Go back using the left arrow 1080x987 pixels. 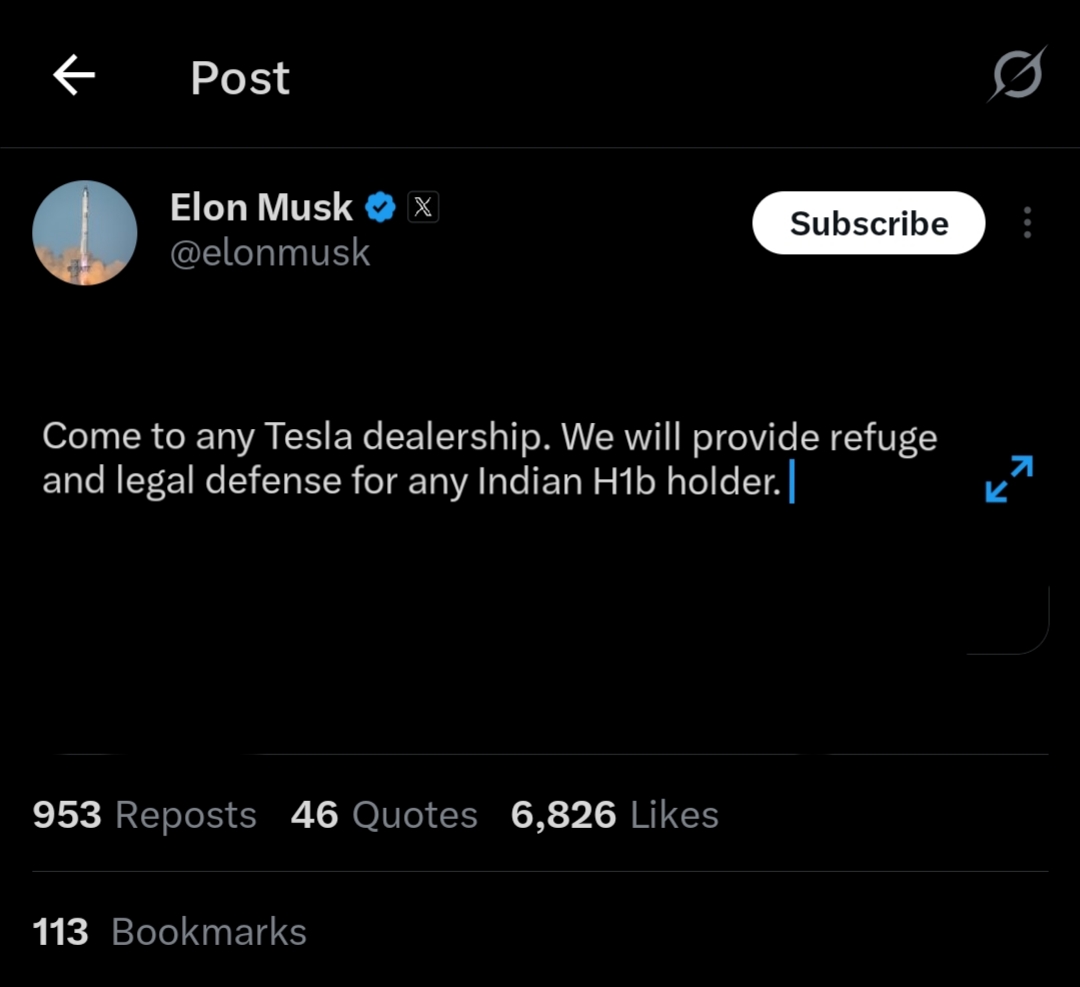tap(74, 75)
